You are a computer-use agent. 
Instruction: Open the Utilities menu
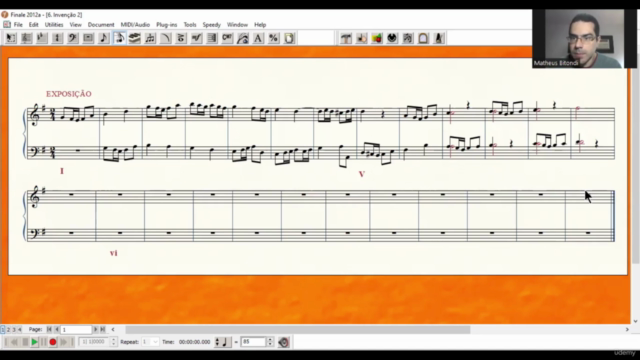[54, 24]
